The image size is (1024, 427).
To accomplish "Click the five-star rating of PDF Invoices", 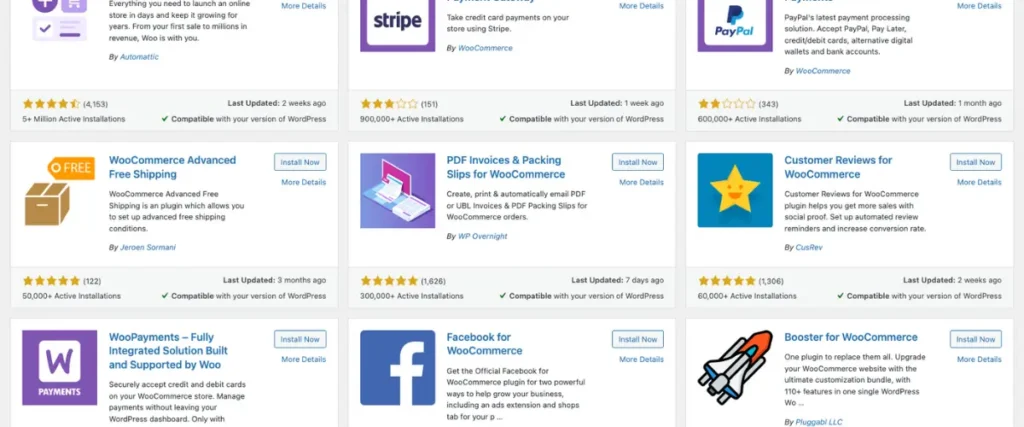I will (x=388, y=281).
